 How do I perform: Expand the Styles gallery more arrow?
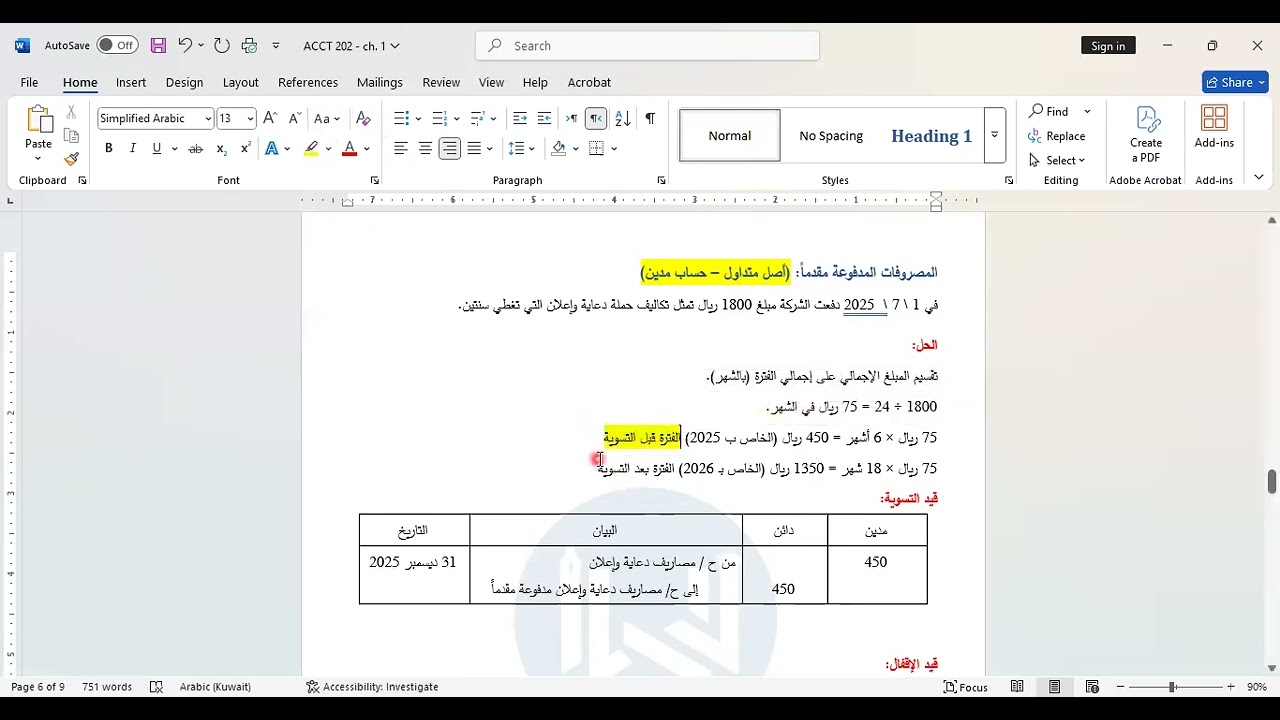pyautogui.click(x=994, y=135)
